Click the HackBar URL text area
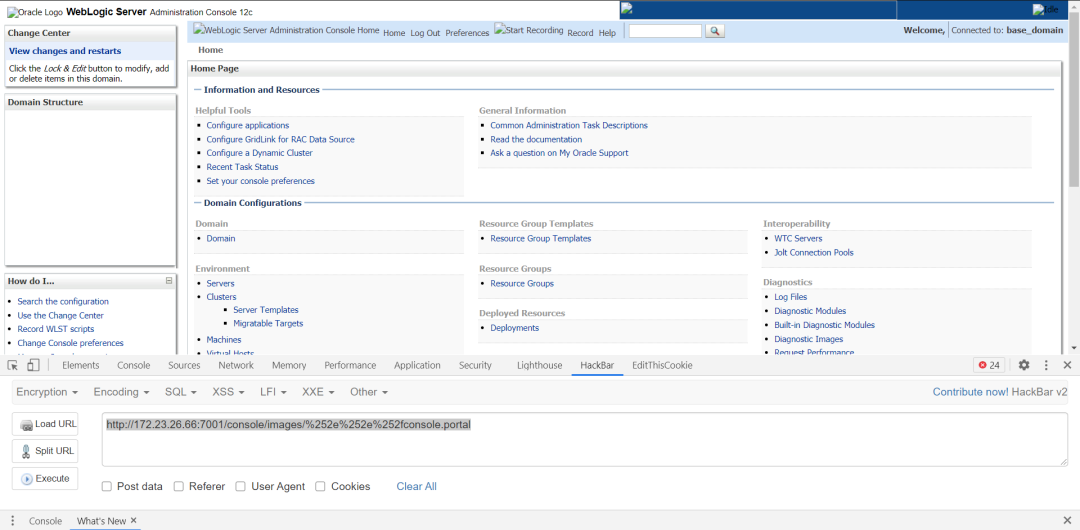The image size is (1080, 530). click(585, 440)
